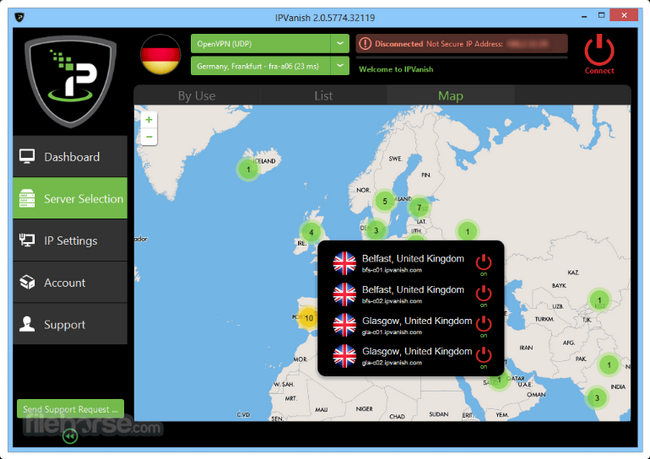This screenshot has height=459, width=650.
Task: Open the Dashboard sidebar item
Action: pos(70,156)
